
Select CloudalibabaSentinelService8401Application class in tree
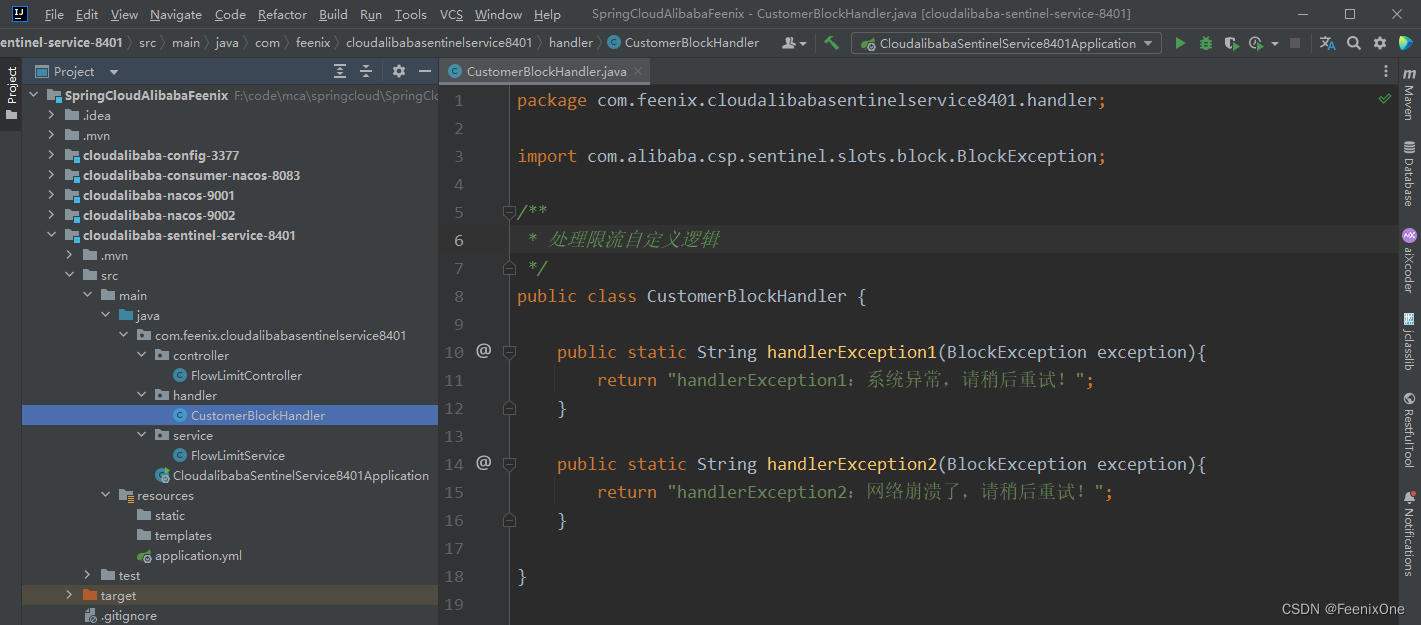[300, 475]
